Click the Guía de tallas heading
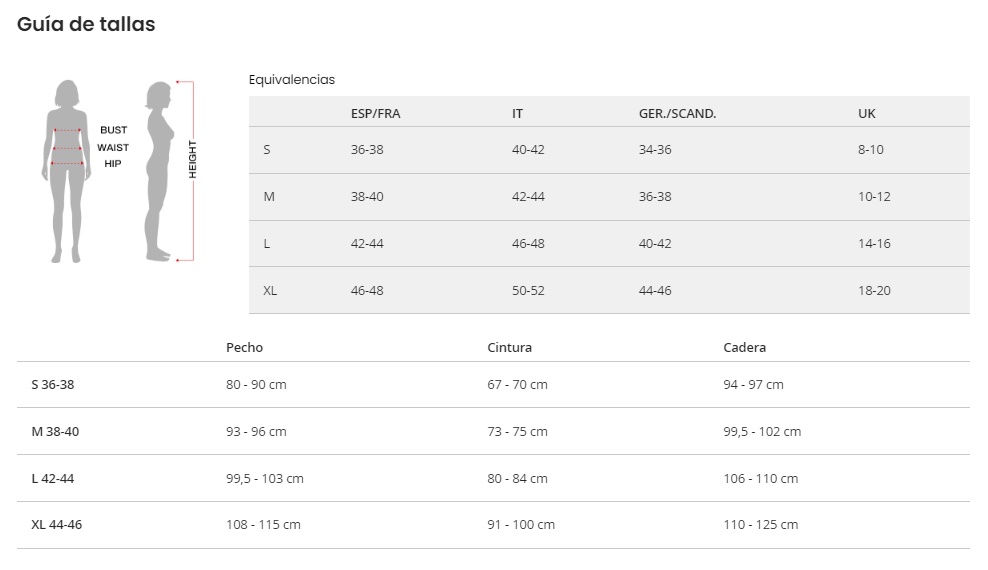The image size is (988, 570). (86, 24)
